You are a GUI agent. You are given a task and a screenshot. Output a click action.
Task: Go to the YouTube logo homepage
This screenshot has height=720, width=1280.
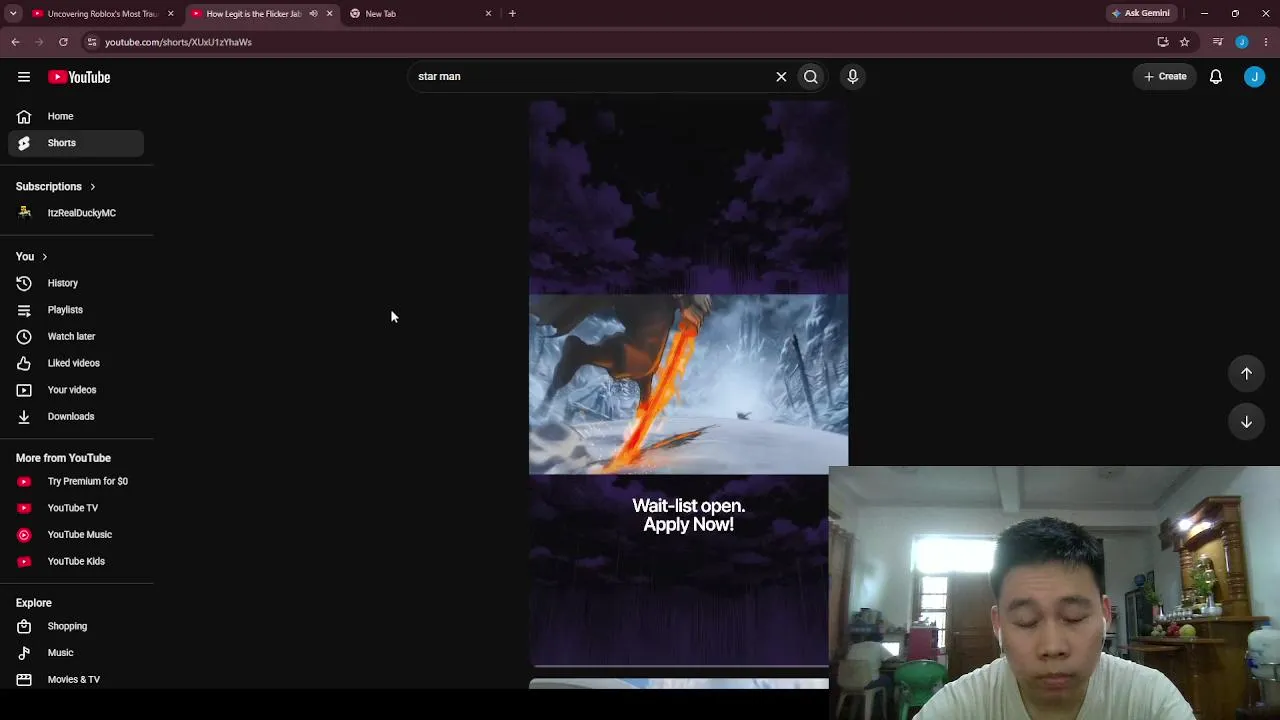[79, 77]
